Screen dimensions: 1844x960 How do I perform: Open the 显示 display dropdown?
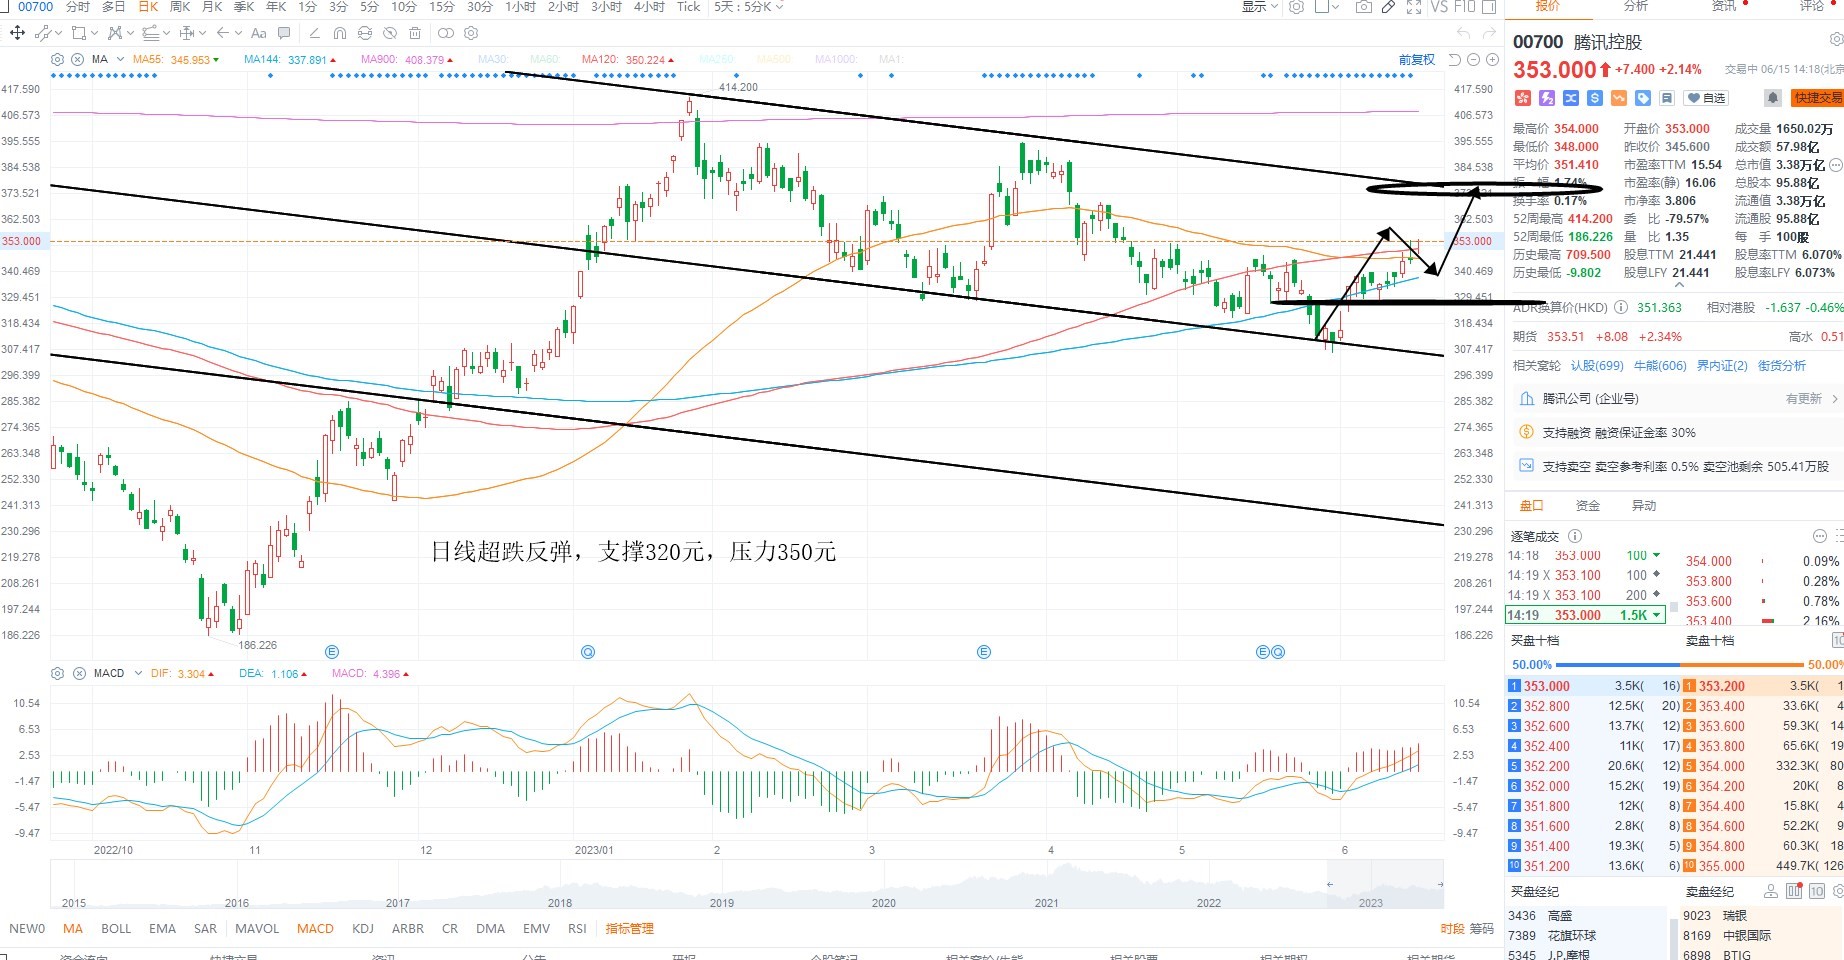tap(1260, 7)
